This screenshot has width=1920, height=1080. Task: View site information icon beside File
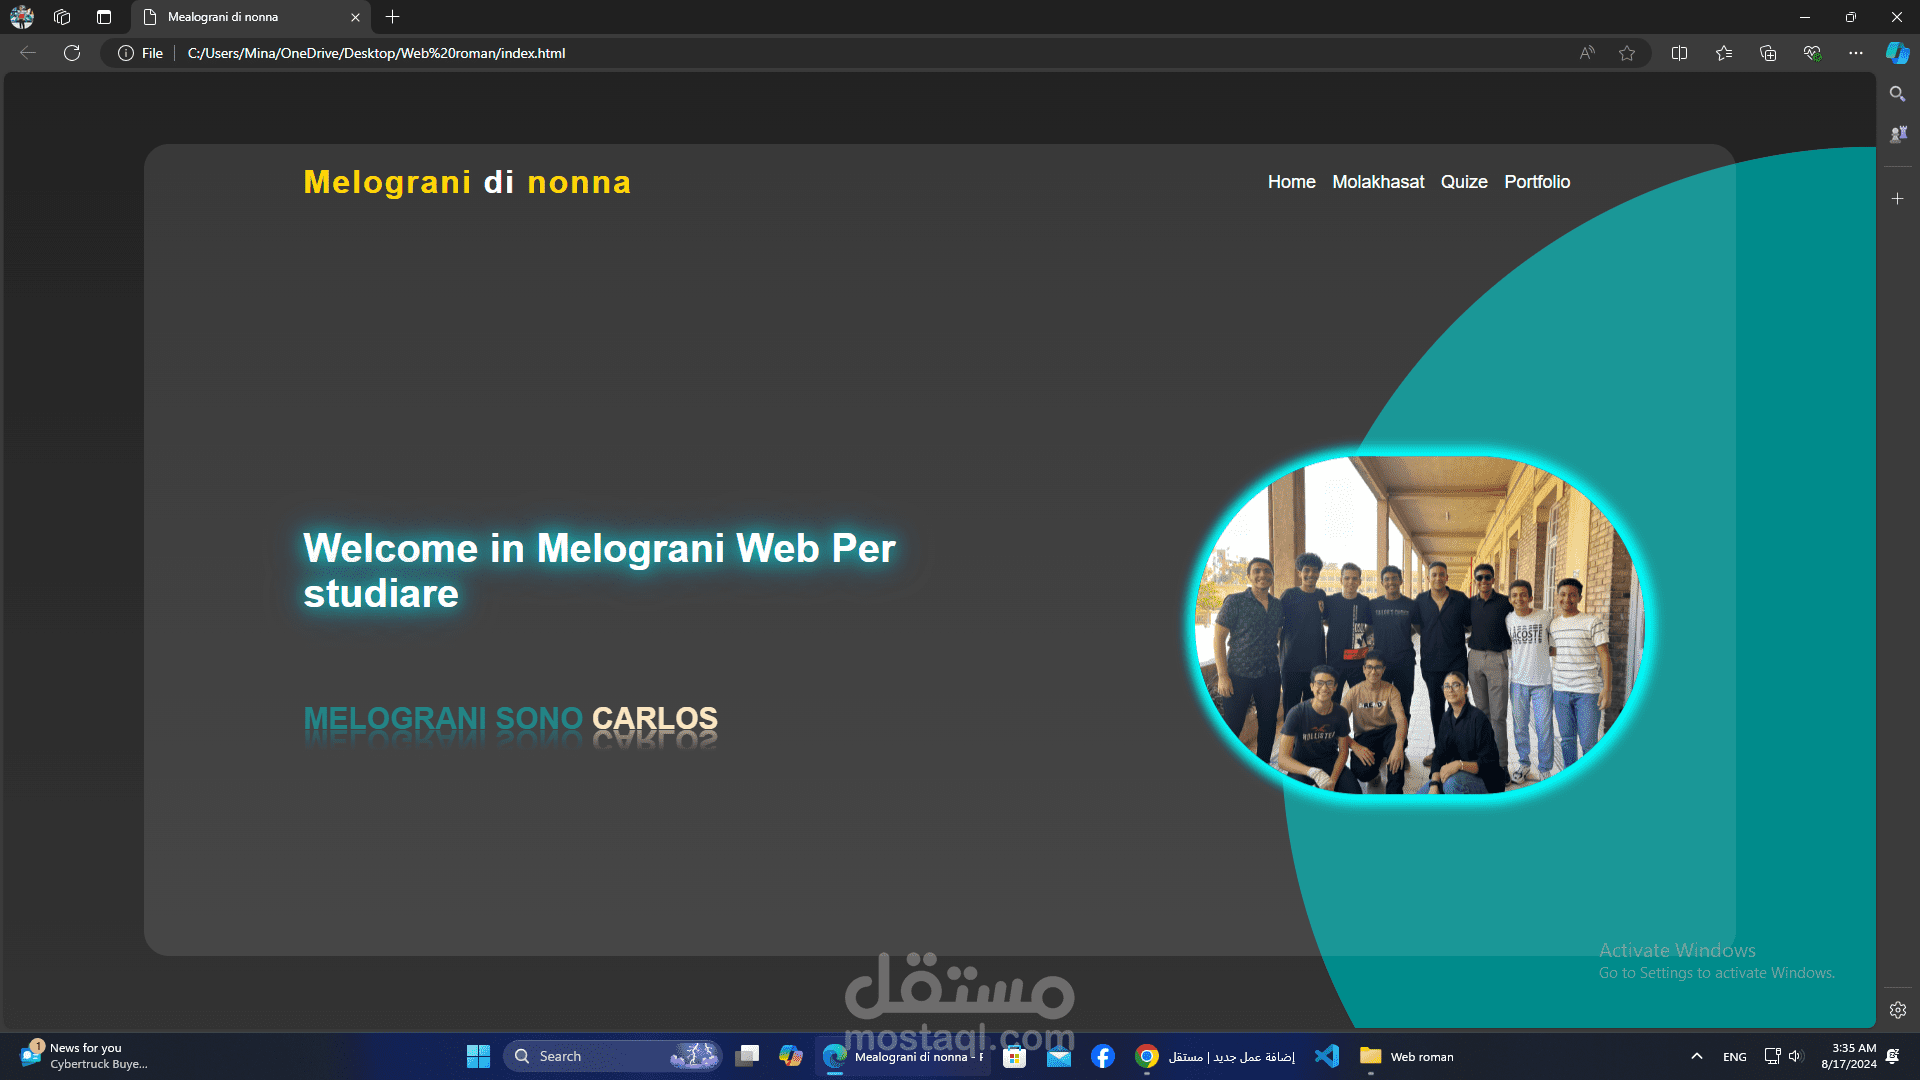coord(126,53)
